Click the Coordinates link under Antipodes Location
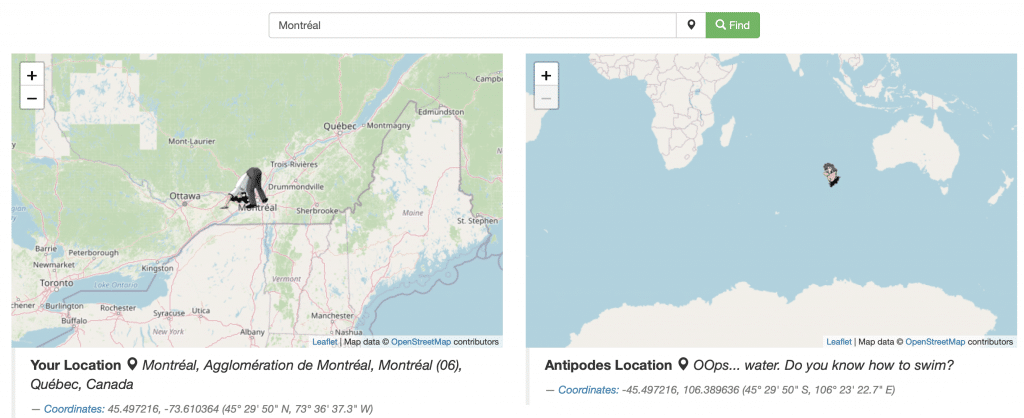 tap(588, 389)
